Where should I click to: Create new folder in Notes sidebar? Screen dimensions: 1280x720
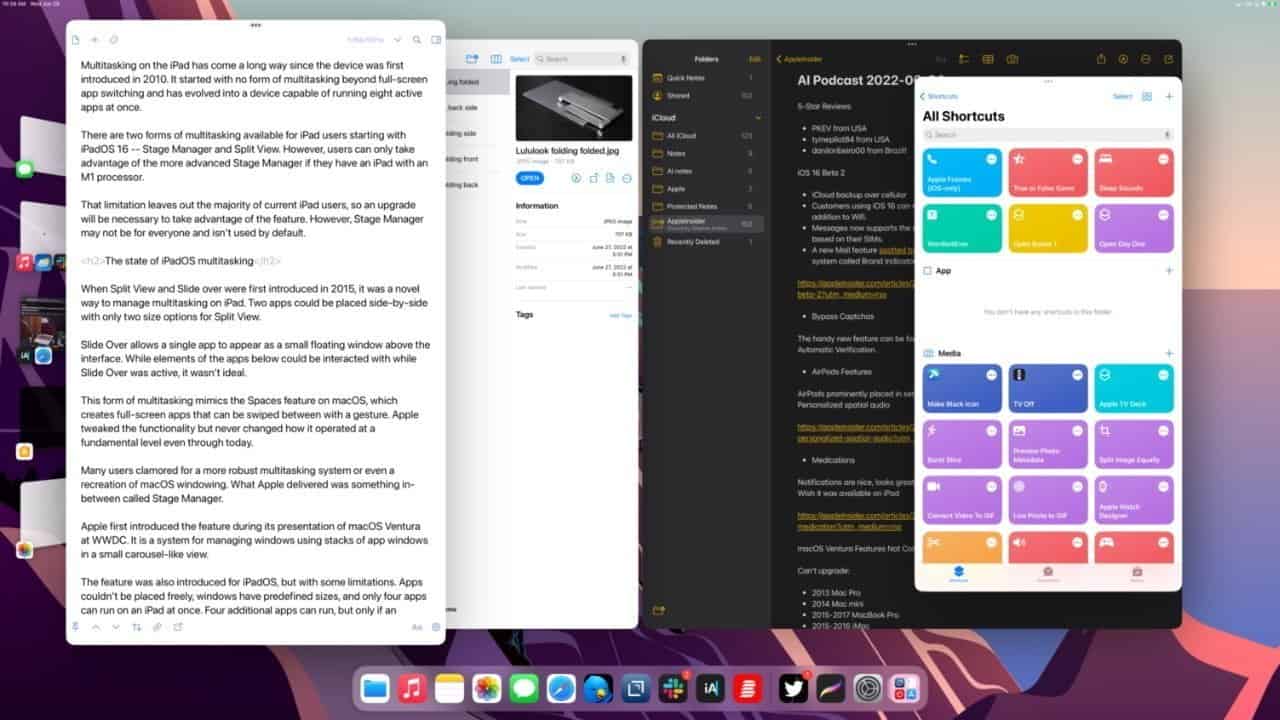tap(659, 609)
